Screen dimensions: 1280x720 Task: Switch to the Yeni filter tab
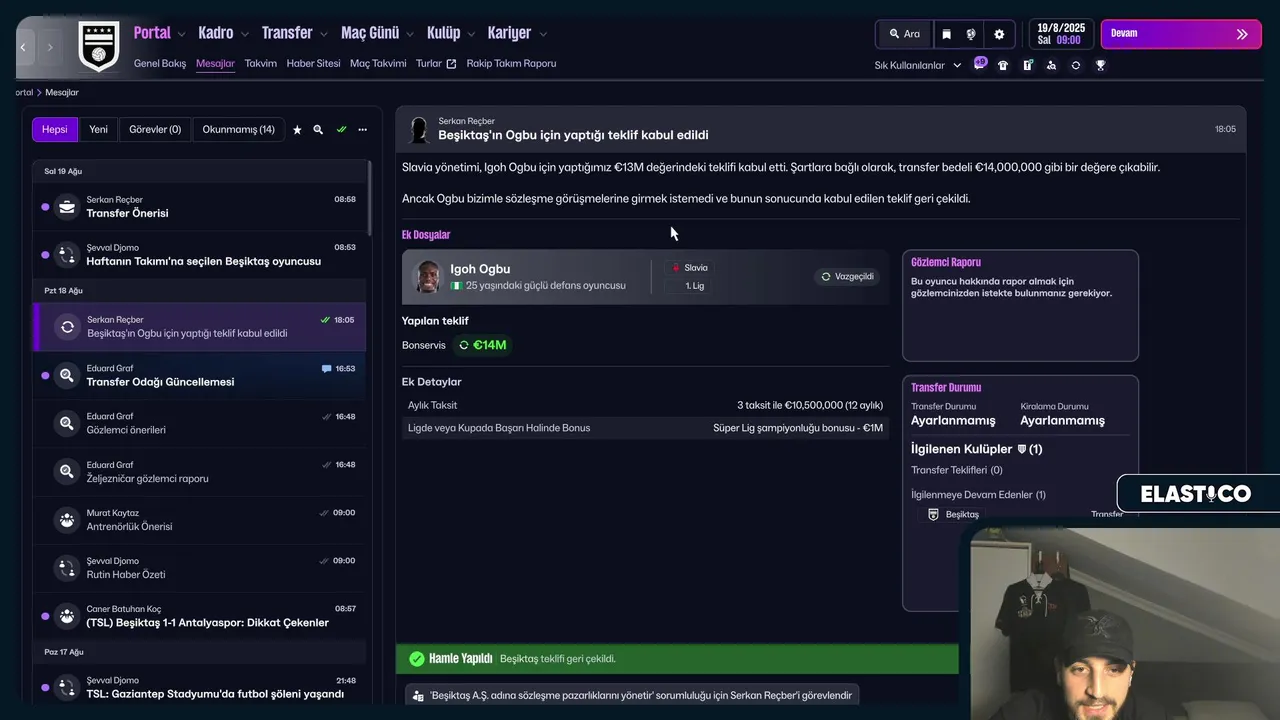98,129
